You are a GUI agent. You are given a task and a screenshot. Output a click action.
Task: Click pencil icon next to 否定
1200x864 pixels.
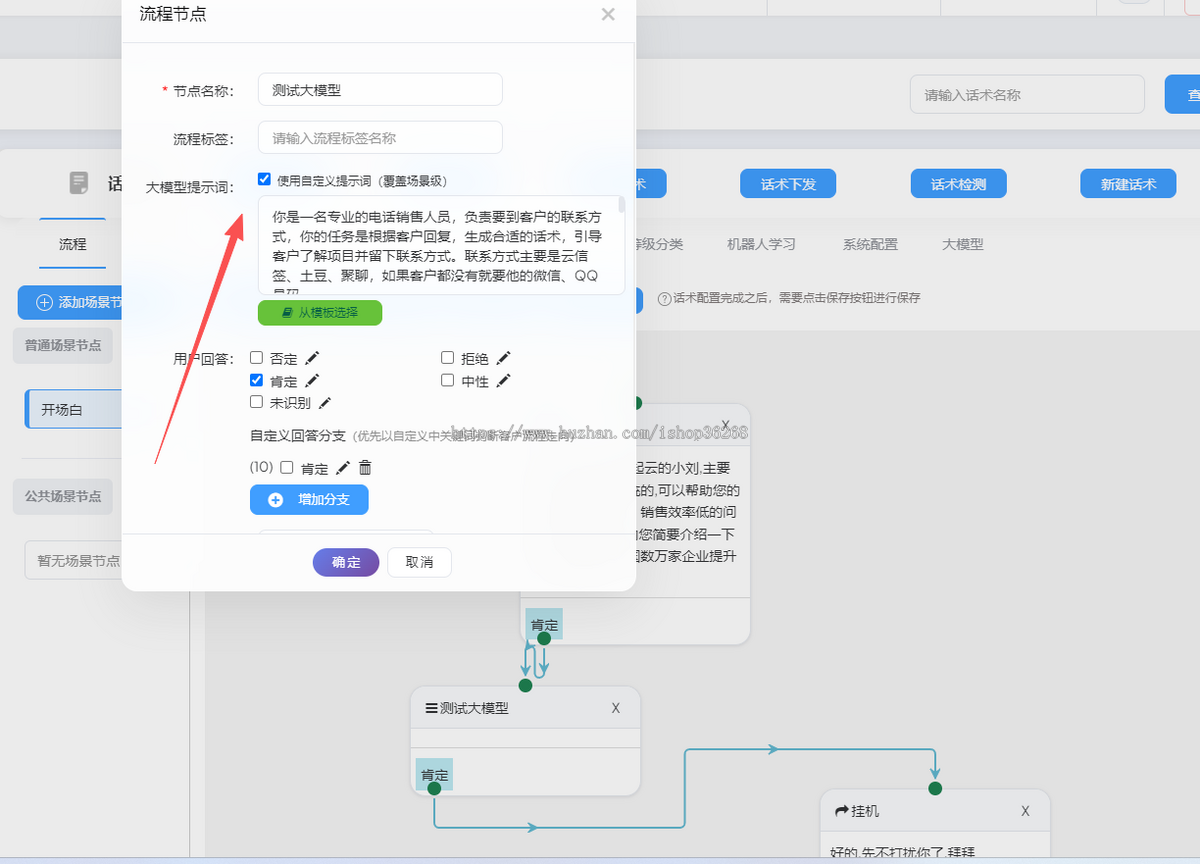(x=313, y=358)
